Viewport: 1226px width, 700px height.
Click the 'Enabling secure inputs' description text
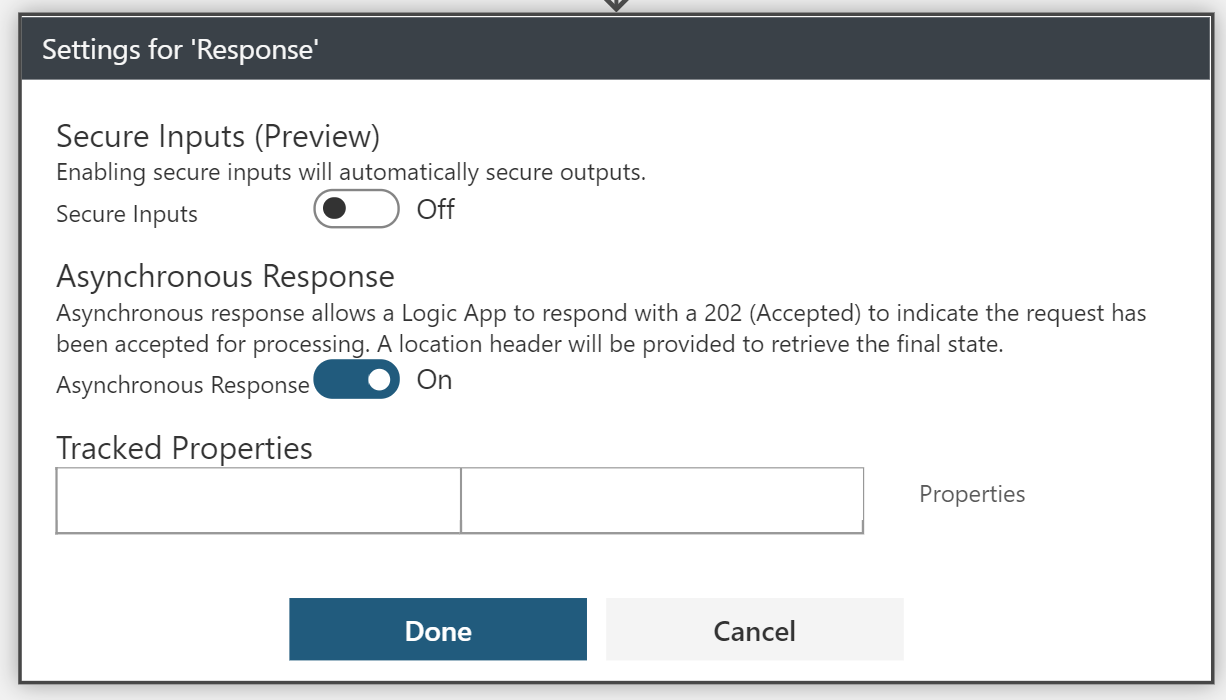pyautogui.click(x=350, y=172)
